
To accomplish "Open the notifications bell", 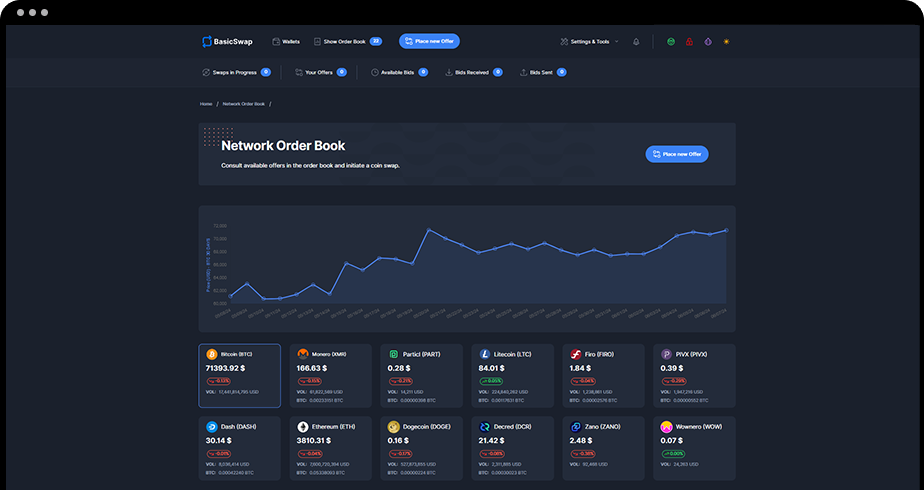I will [636, 42].
